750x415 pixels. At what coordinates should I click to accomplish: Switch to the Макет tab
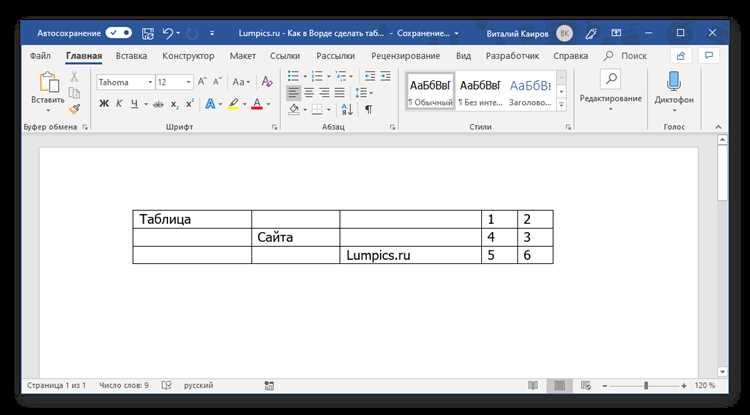tap(243, 56)
